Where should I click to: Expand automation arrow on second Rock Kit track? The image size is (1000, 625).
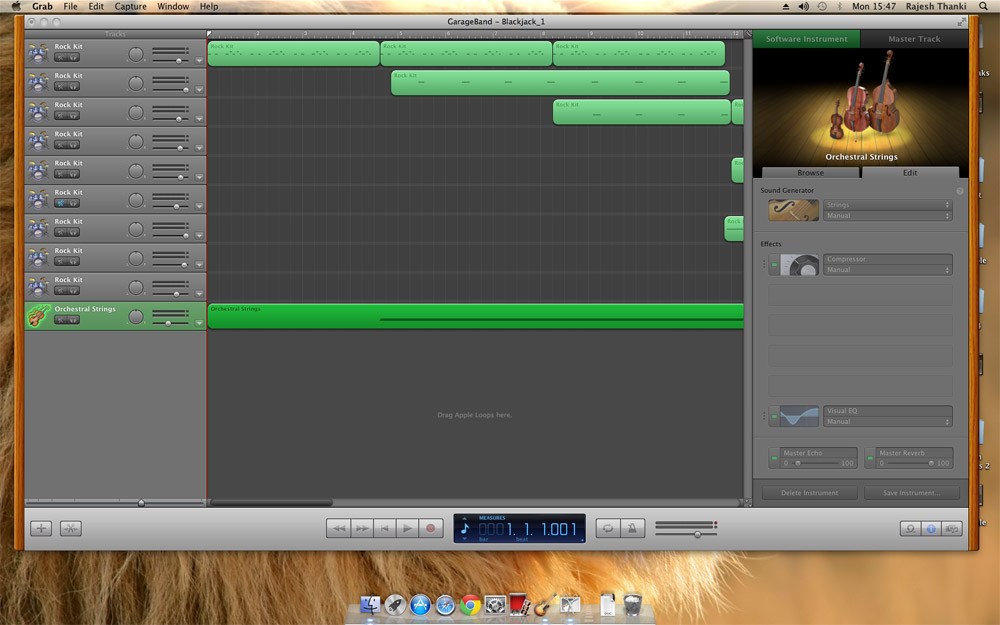pyautogui.click(x=199, y=90)
